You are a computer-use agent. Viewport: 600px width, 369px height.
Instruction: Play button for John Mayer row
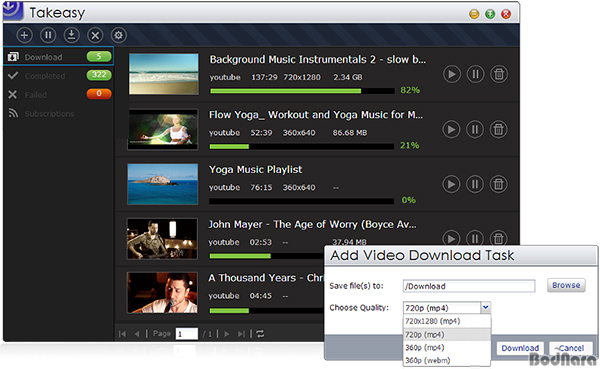451,238
